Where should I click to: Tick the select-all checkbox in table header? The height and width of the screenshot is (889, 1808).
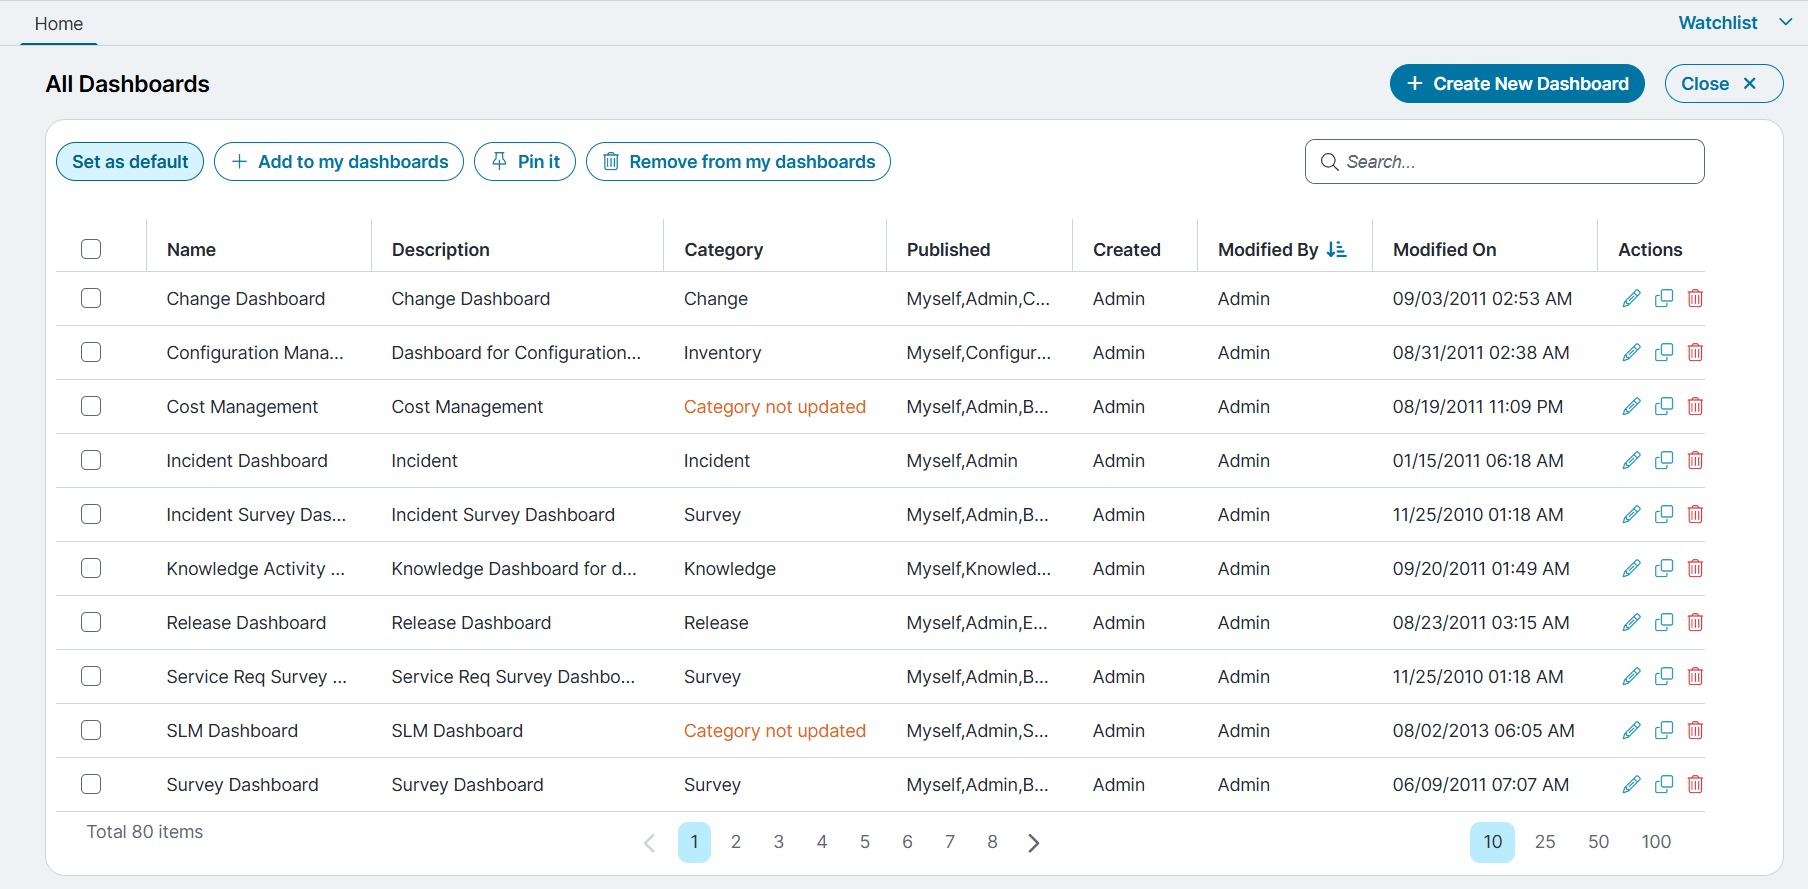point(91,249)
